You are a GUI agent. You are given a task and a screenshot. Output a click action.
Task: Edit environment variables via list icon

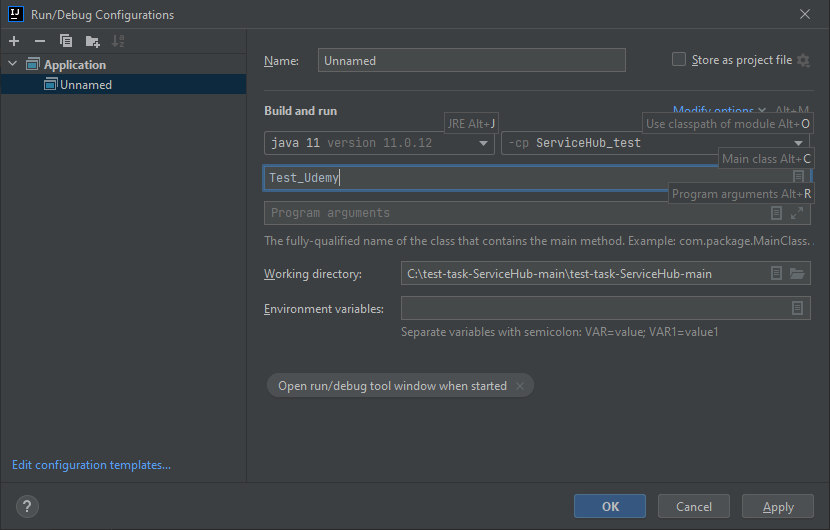[797, 308]
